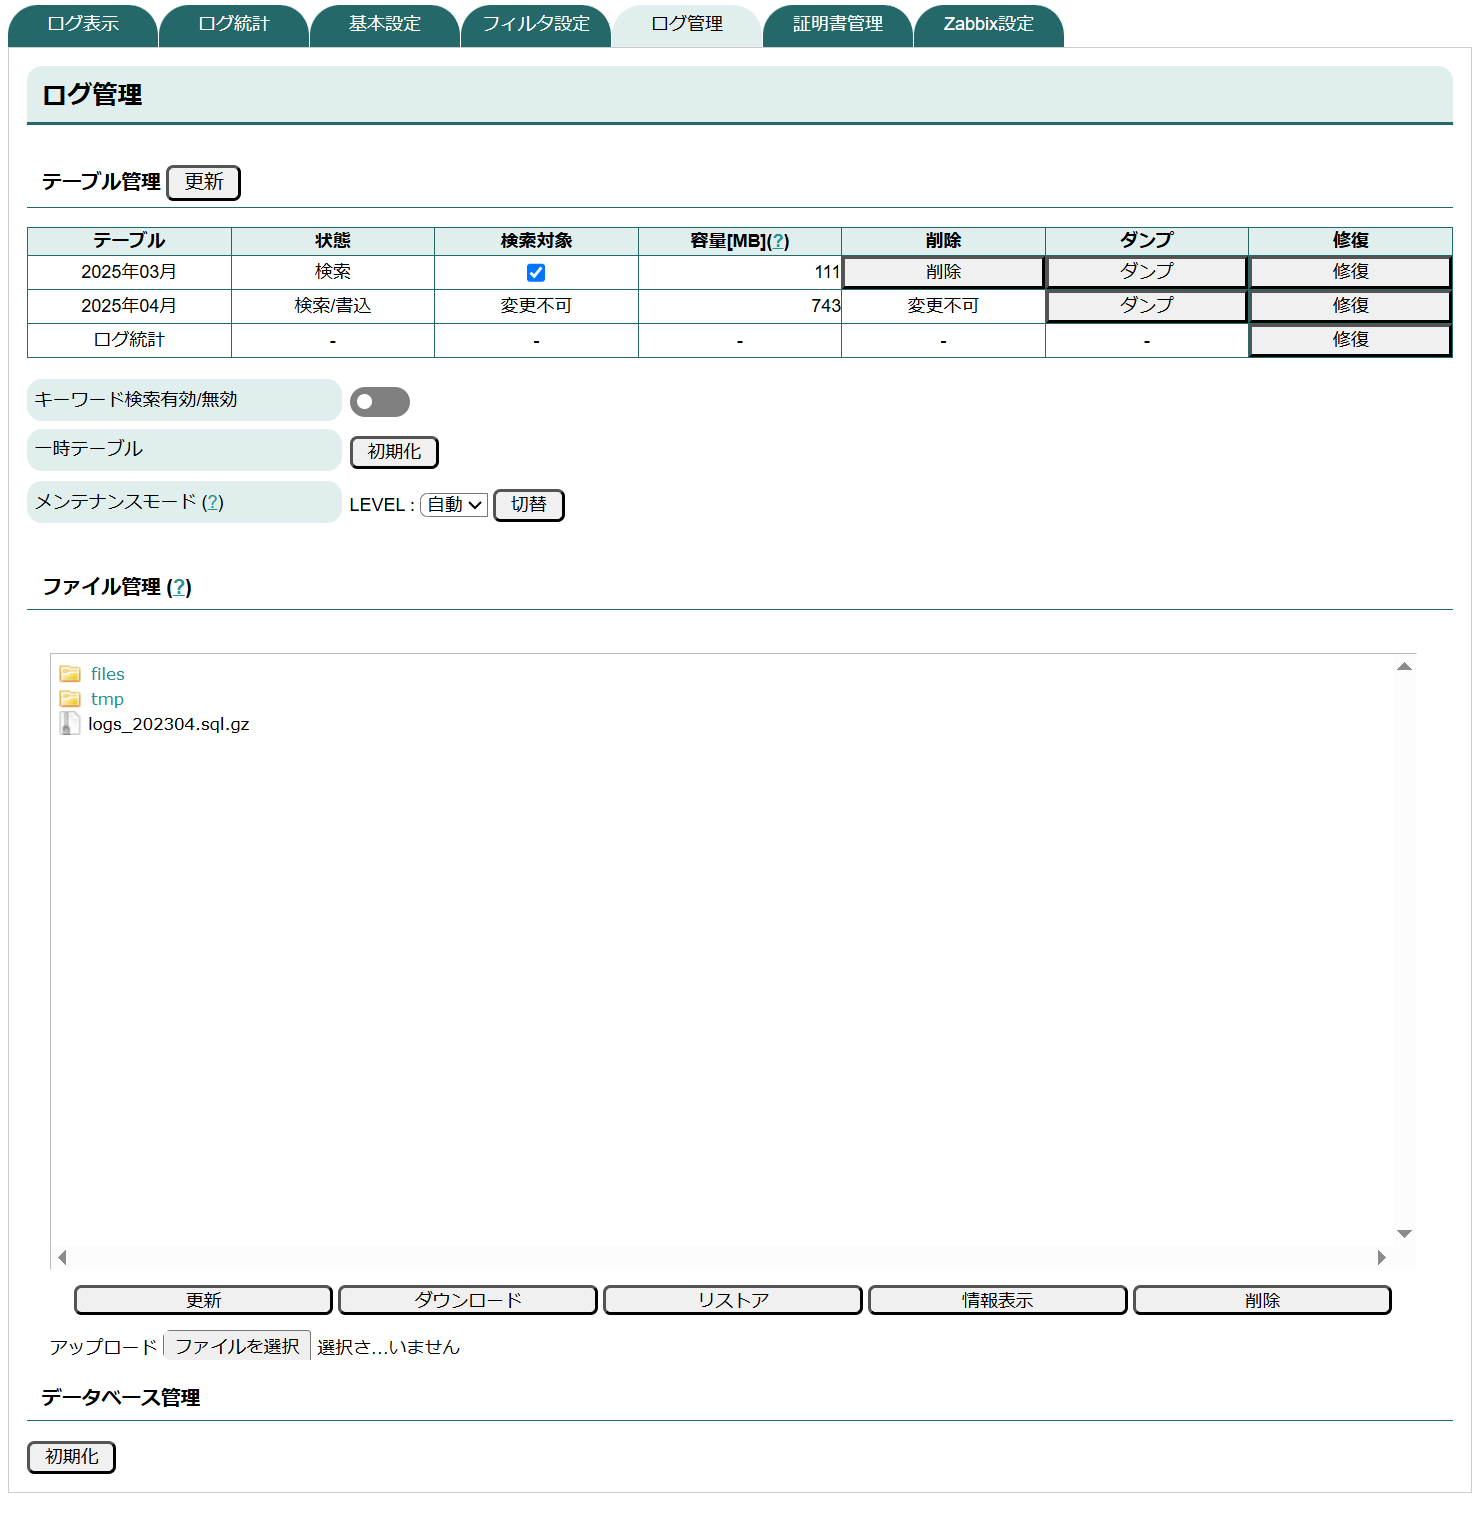Delete the 2025年03月 table
This screenshot has width=1484, height=1525.
(943, 272)
